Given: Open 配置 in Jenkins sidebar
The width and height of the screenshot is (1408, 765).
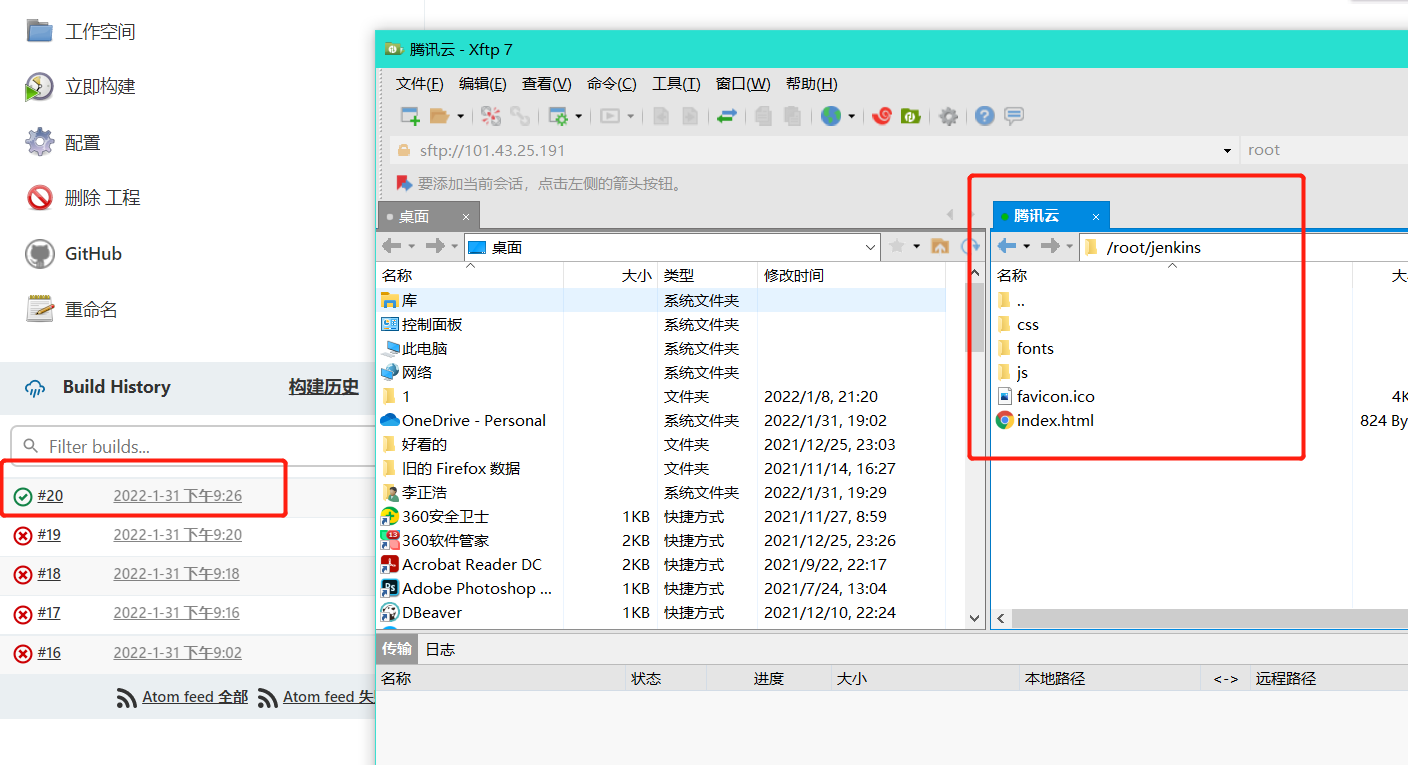Looking at the screenshot, I should [83, 143].
